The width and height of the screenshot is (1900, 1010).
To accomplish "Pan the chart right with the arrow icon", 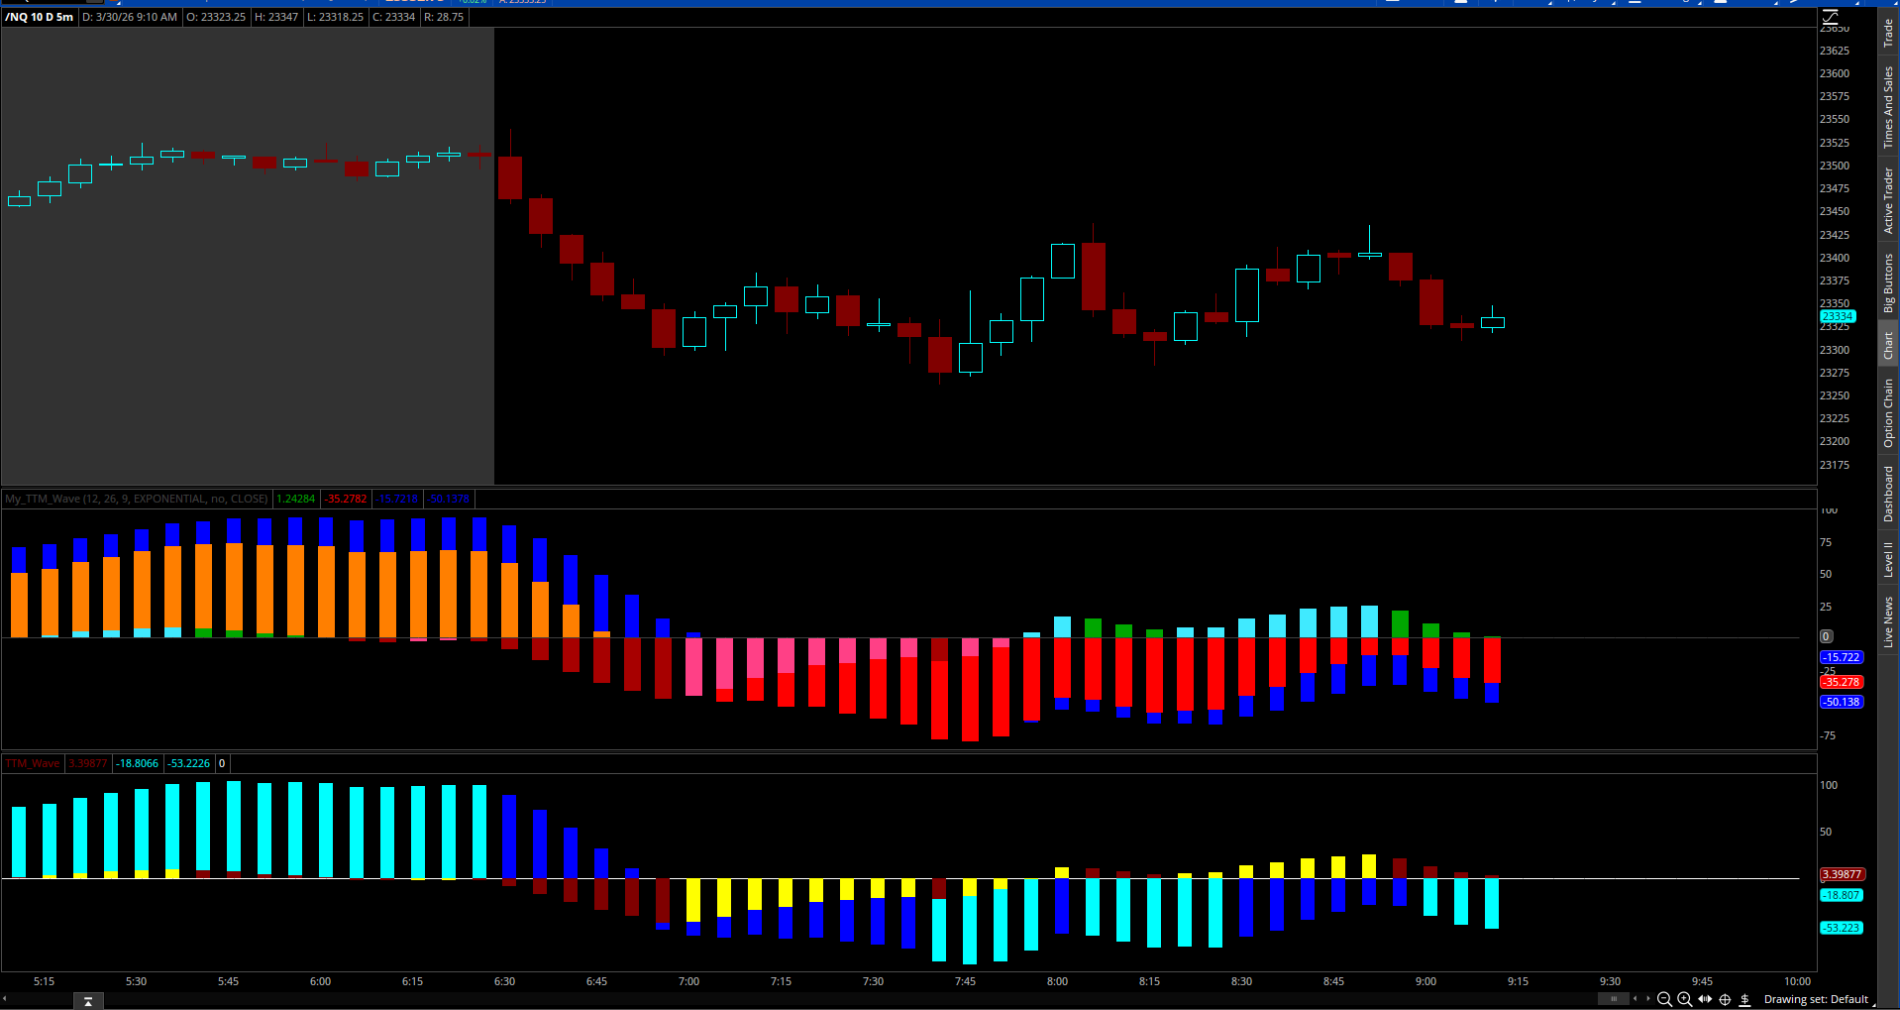I will point(1648,998).
